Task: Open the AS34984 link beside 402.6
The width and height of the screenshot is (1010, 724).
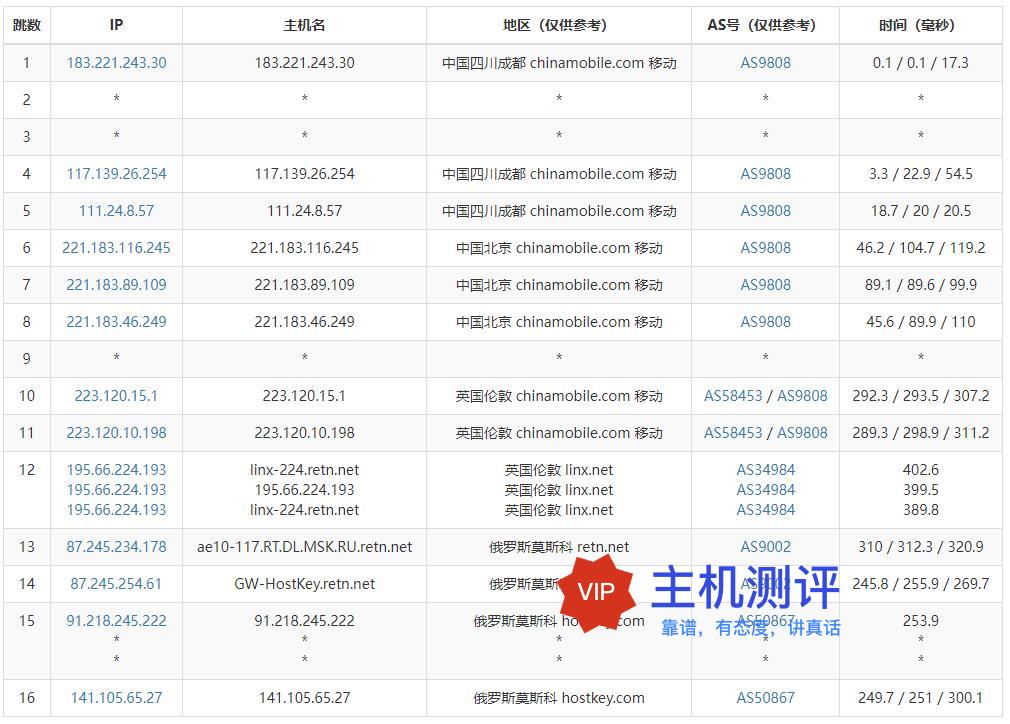Action: (765, 470)
